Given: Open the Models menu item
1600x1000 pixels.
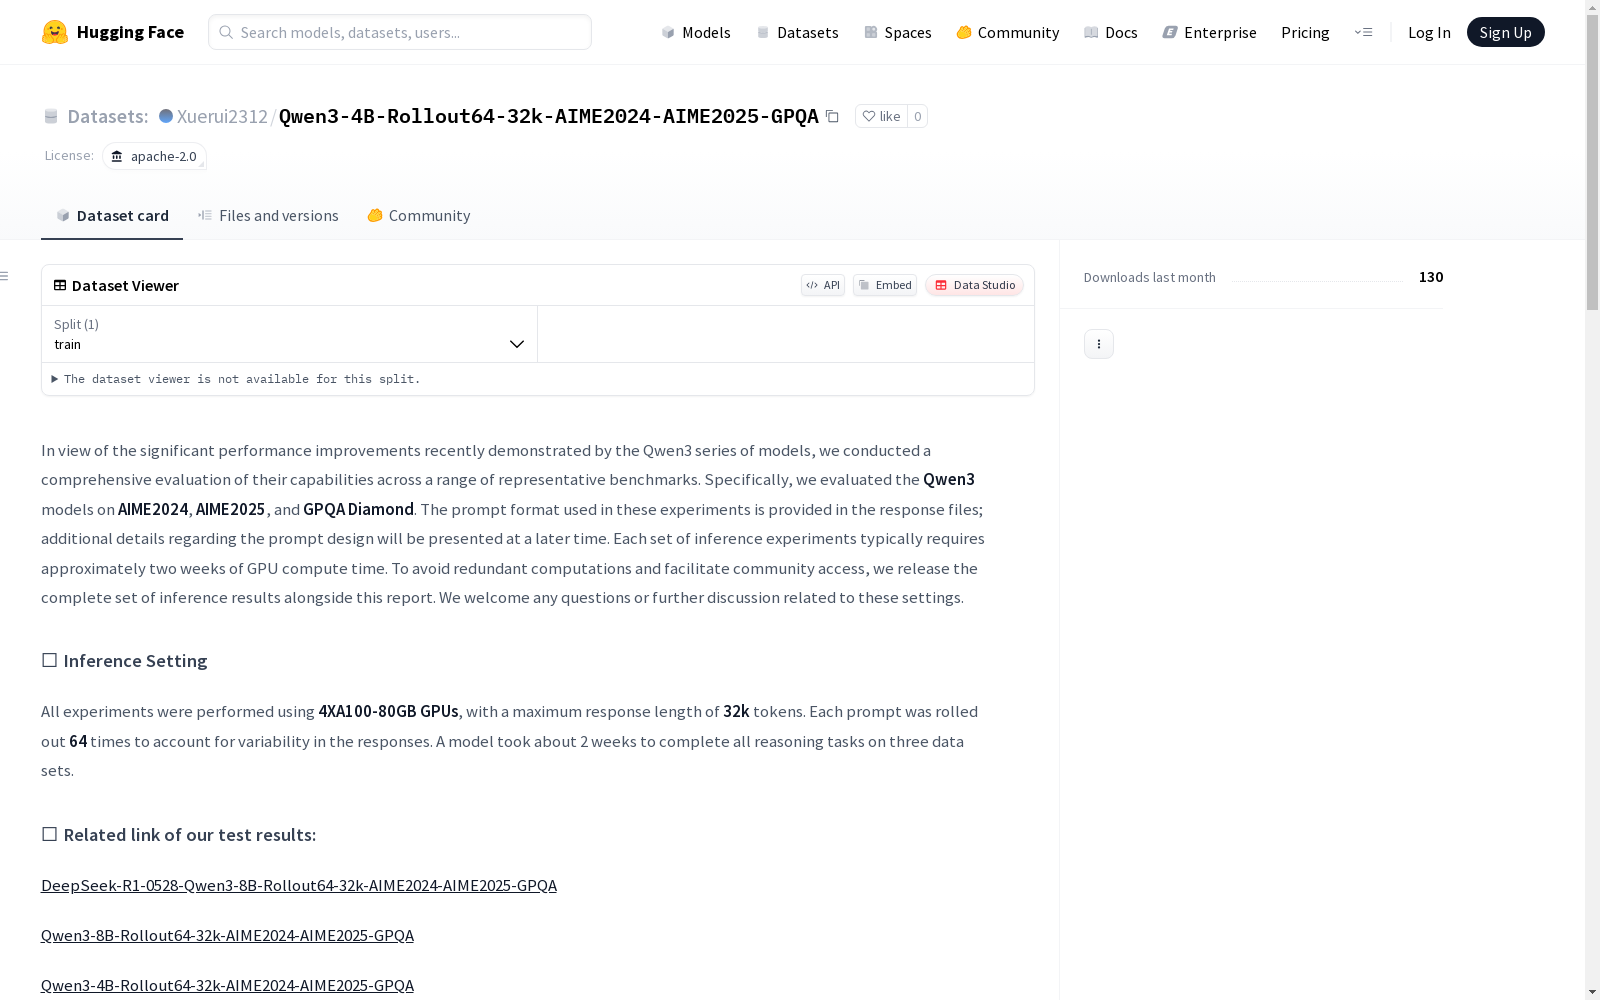Looking at the screenshot, I should coord(696,32).
